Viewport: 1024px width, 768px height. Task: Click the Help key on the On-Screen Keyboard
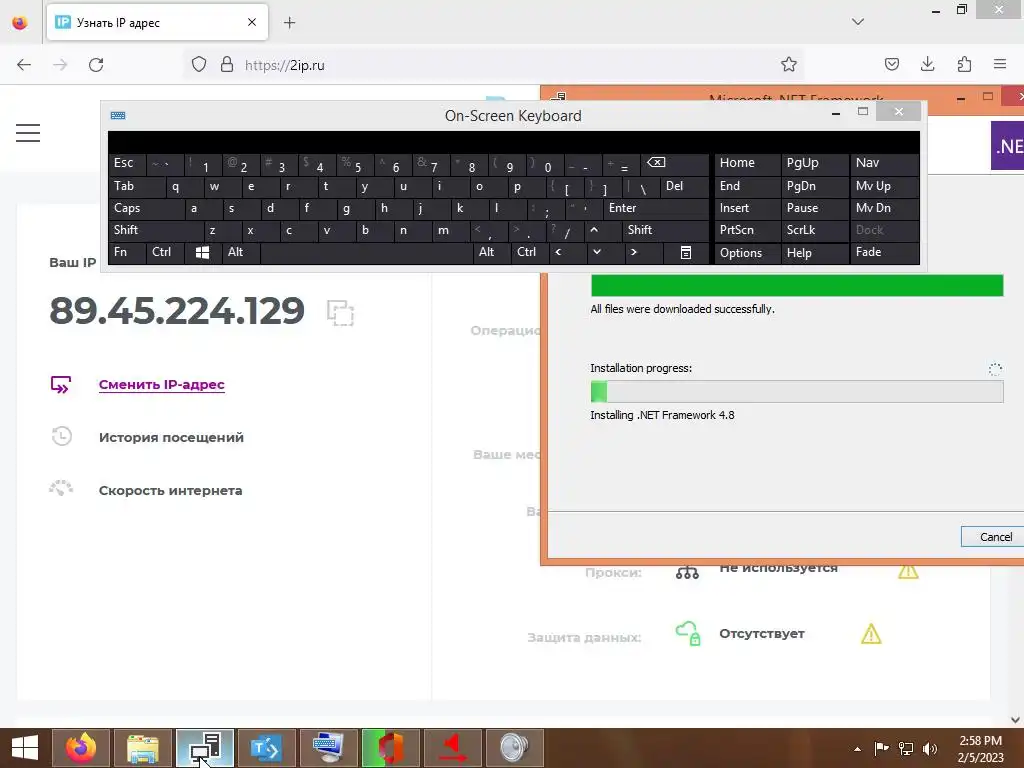click(x=814, y=253)
